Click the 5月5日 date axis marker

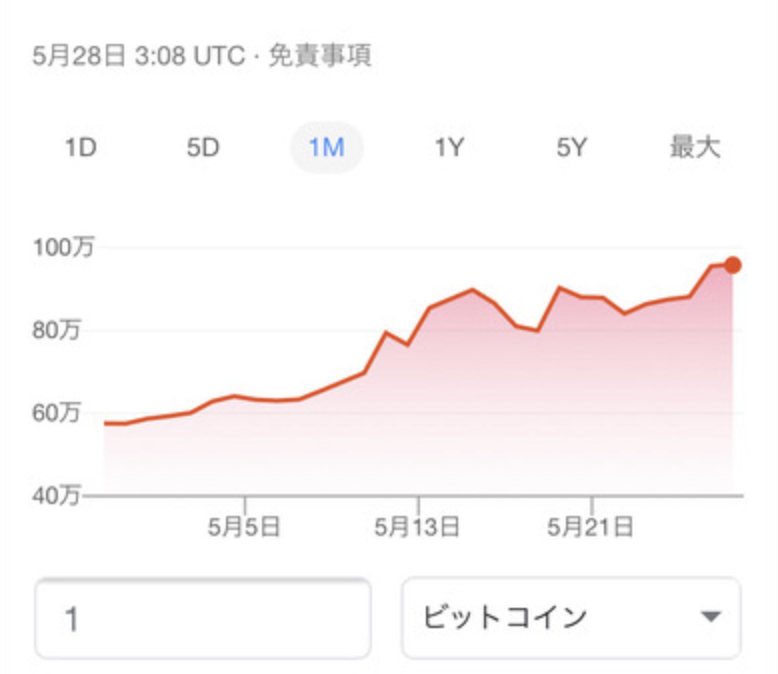[244, 527]
